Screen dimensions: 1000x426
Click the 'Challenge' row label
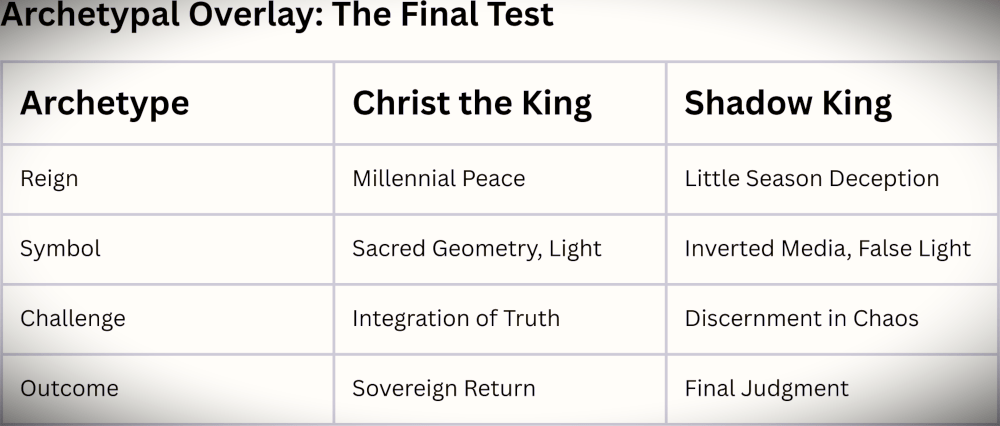point(73,319)
